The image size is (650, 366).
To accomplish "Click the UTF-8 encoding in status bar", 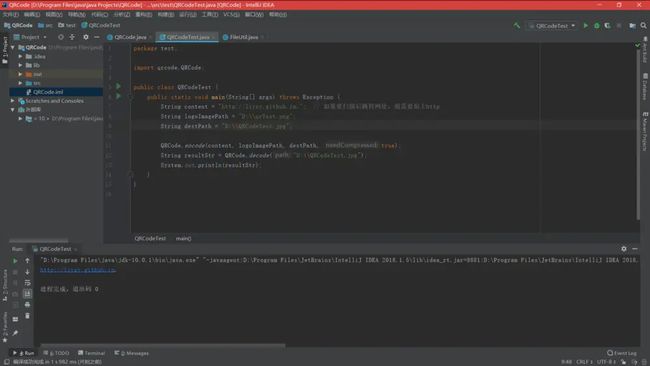I will pyautogui.click(x=606, y=362).
